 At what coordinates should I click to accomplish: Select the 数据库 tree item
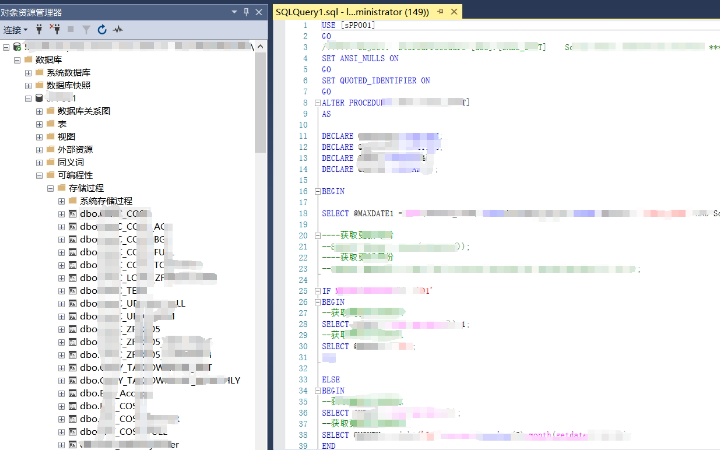(x=49, y=60)
